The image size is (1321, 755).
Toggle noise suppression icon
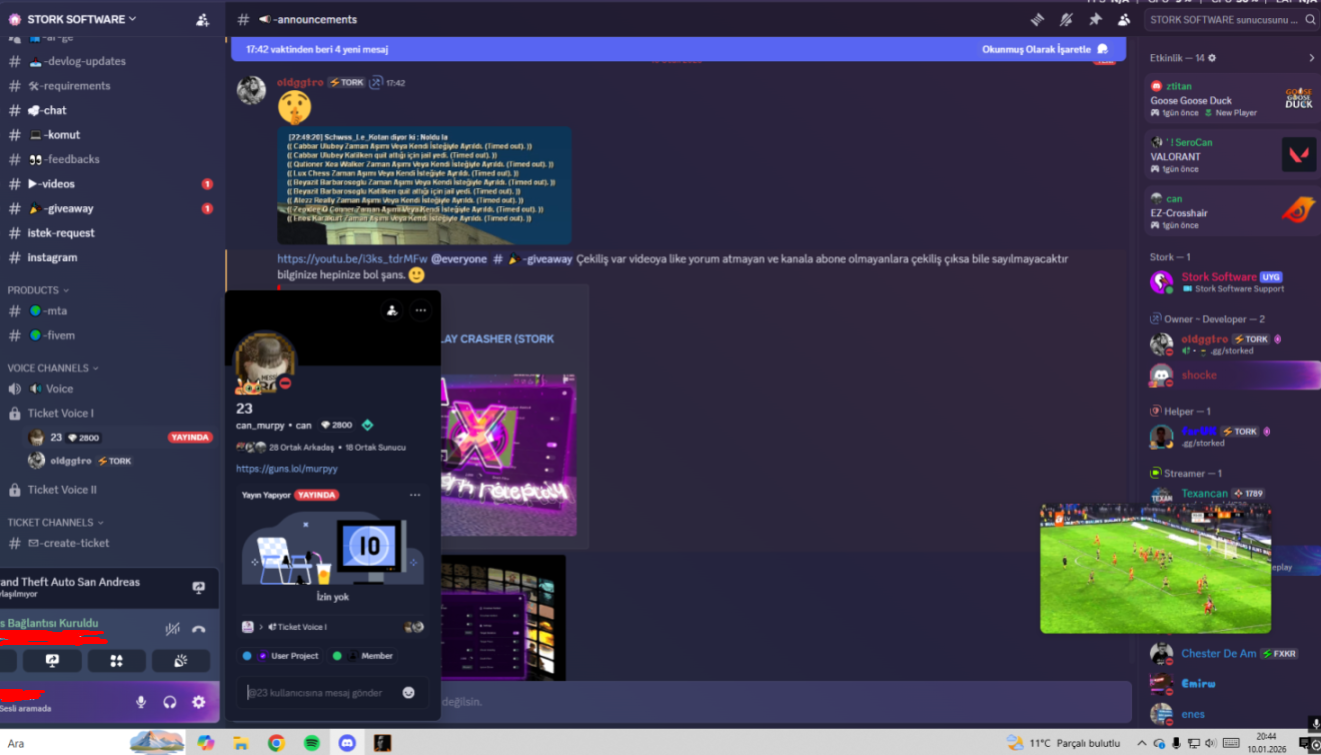(x=172, y=629)
